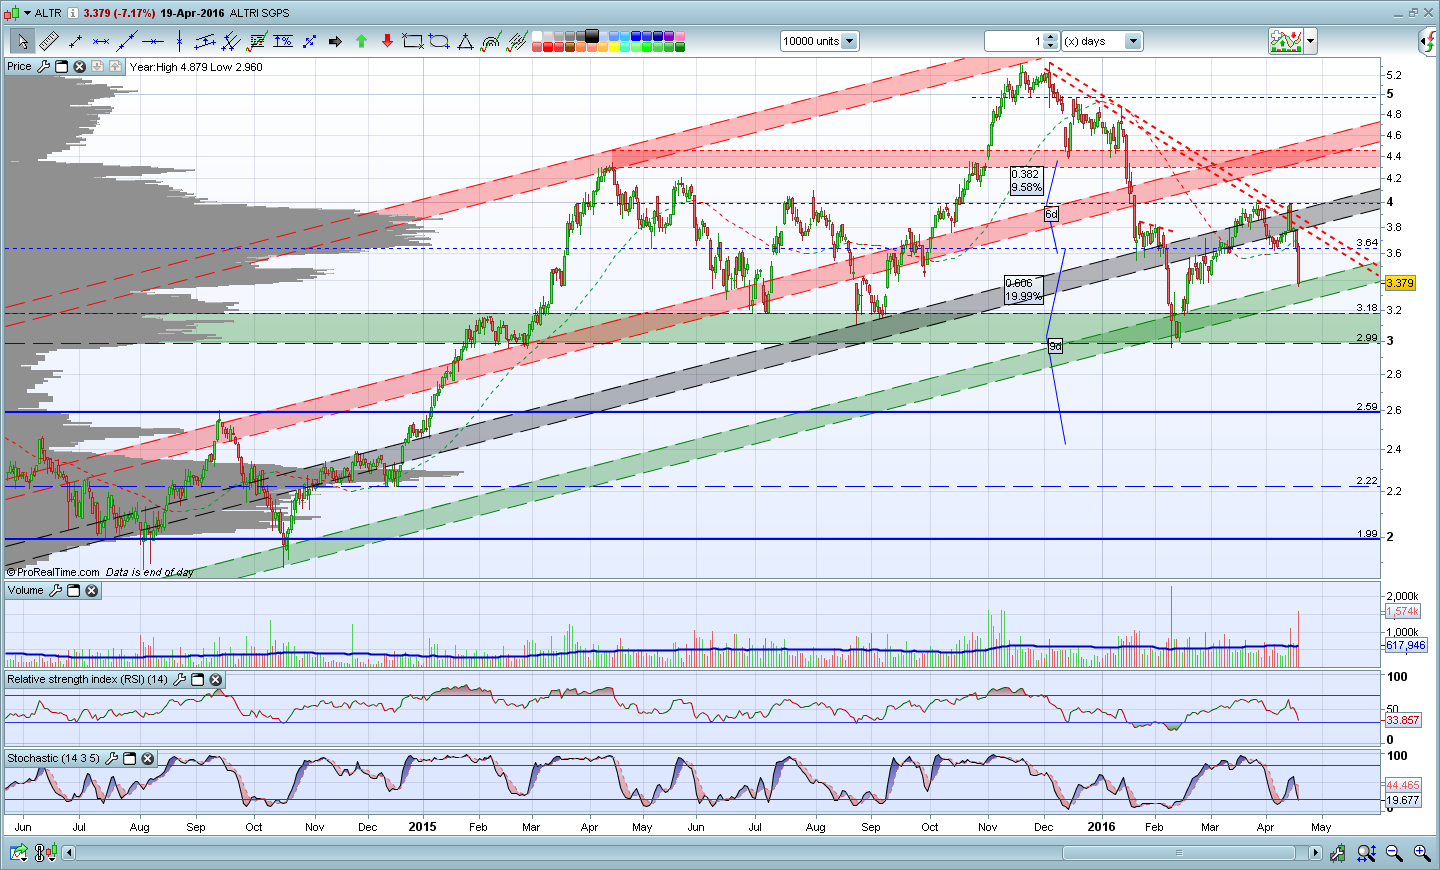Select the ellipse drawing tool
The width and height of the screenshot is (1440, 870).
439,41
